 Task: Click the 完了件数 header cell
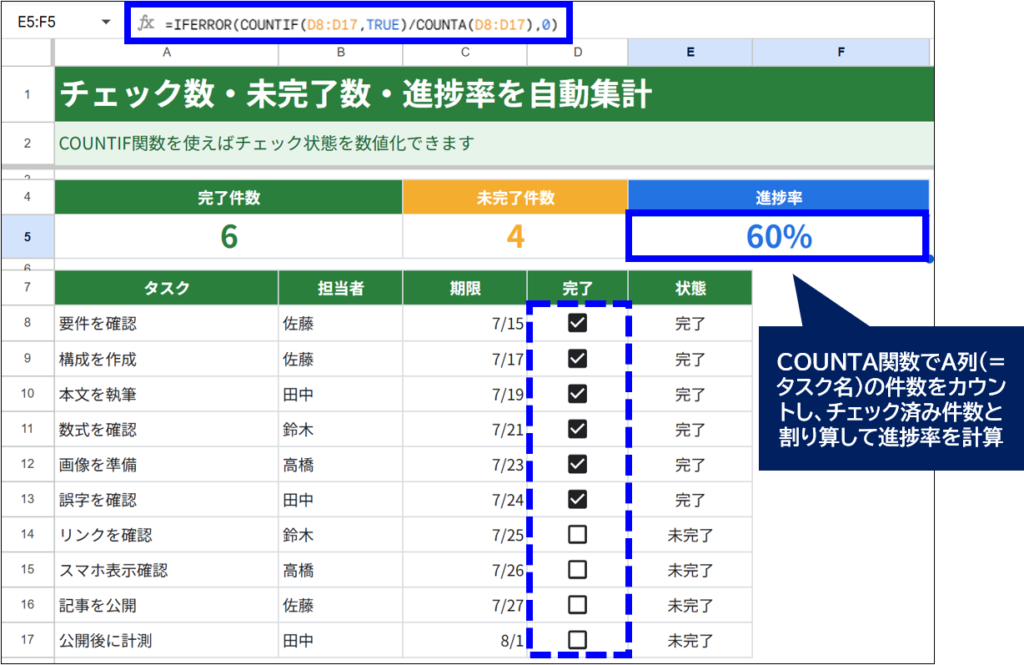[x=229, y=197]
